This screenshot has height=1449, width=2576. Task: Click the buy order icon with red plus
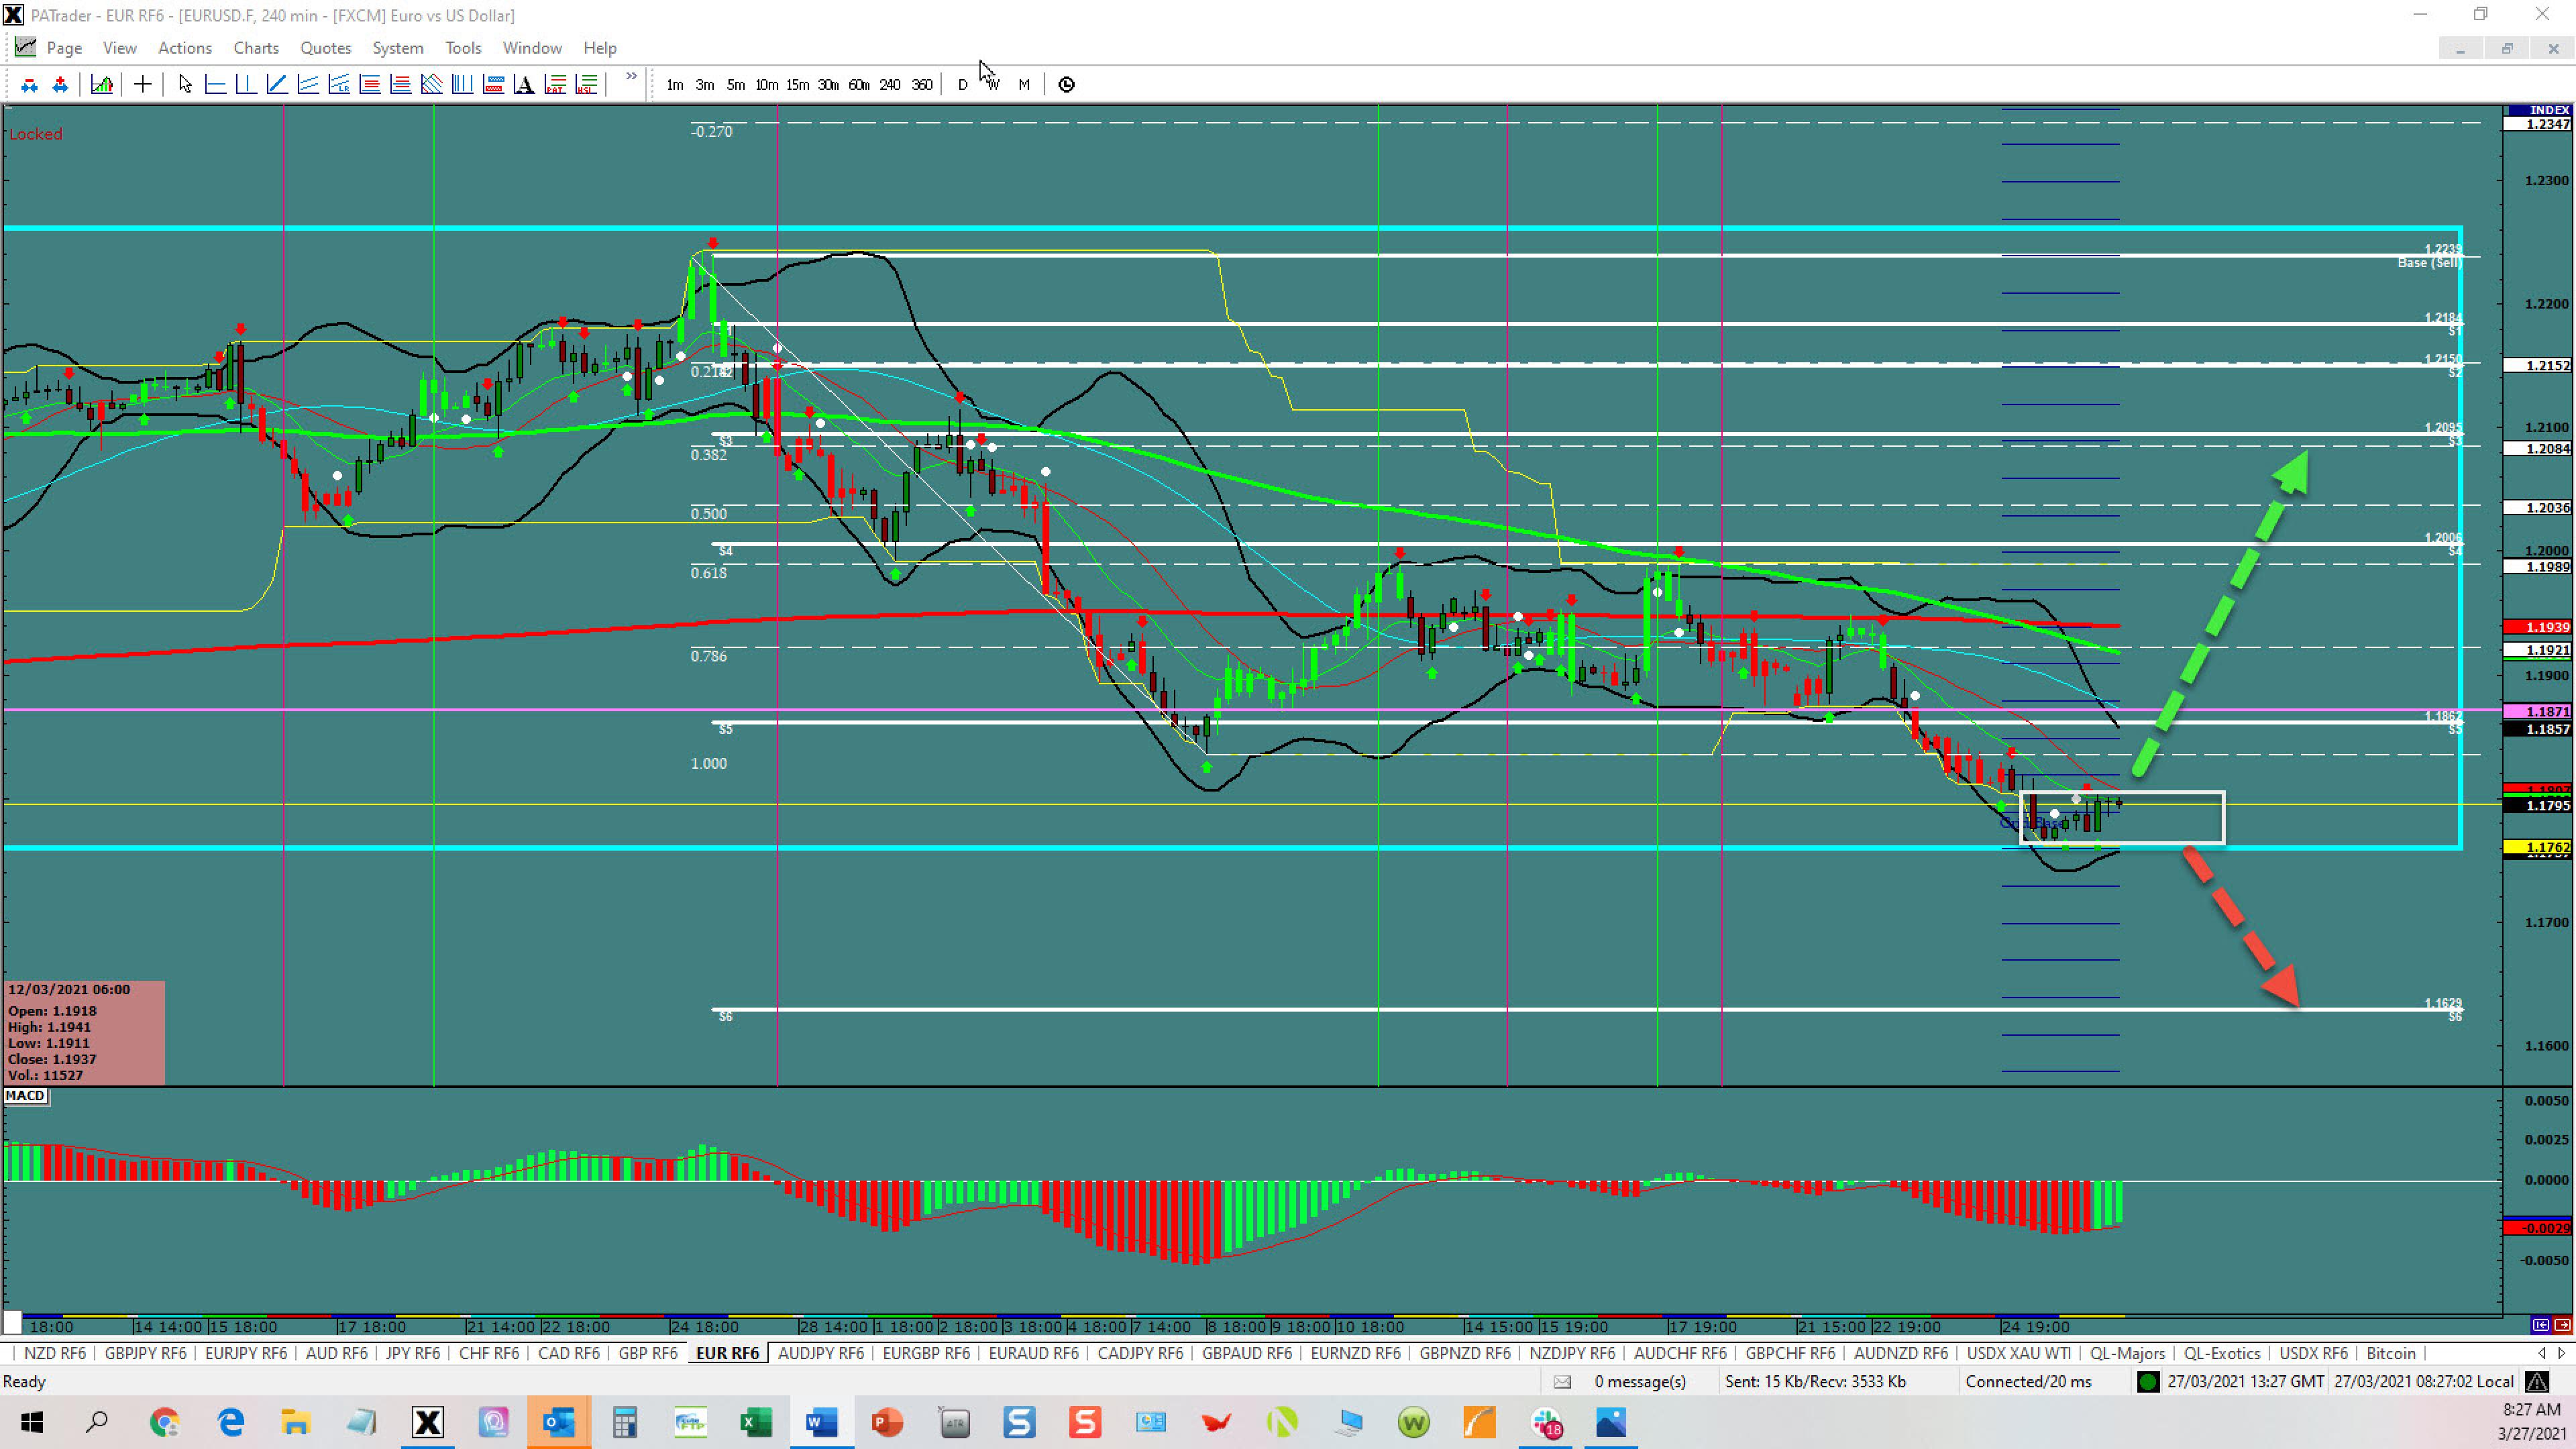[x=60, y=85]
